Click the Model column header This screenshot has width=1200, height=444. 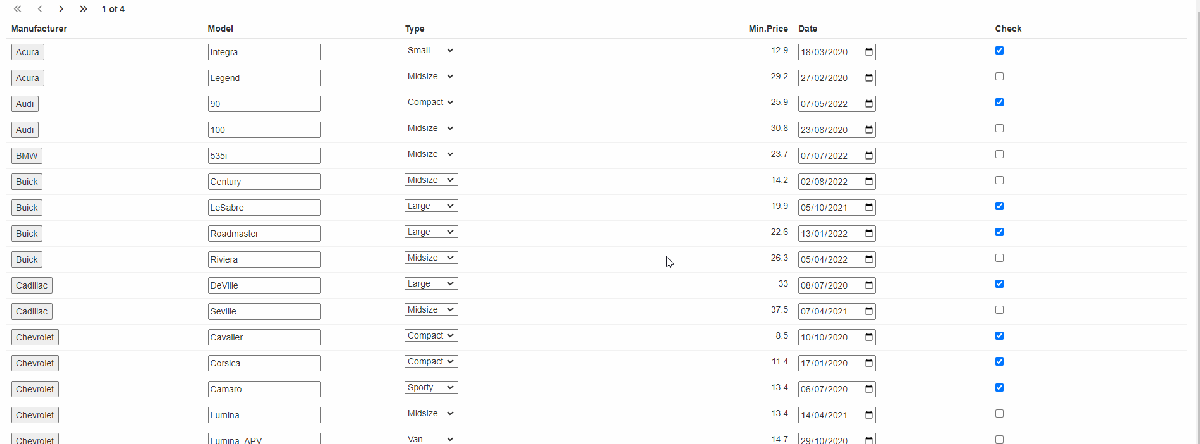pos(220,28)
